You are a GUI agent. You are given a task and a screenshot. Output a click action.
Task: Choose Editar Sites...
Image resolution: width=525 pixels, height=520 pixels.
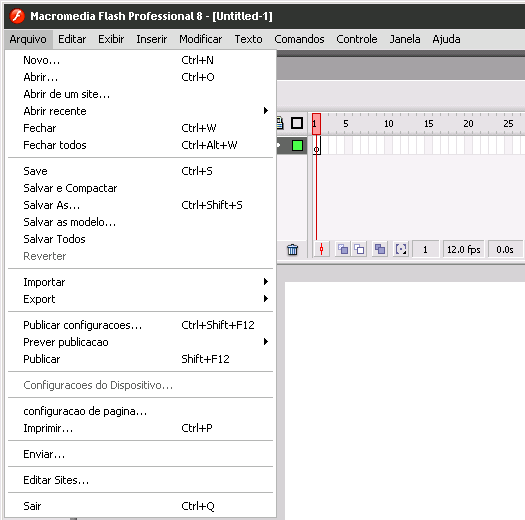coord(141,480)
